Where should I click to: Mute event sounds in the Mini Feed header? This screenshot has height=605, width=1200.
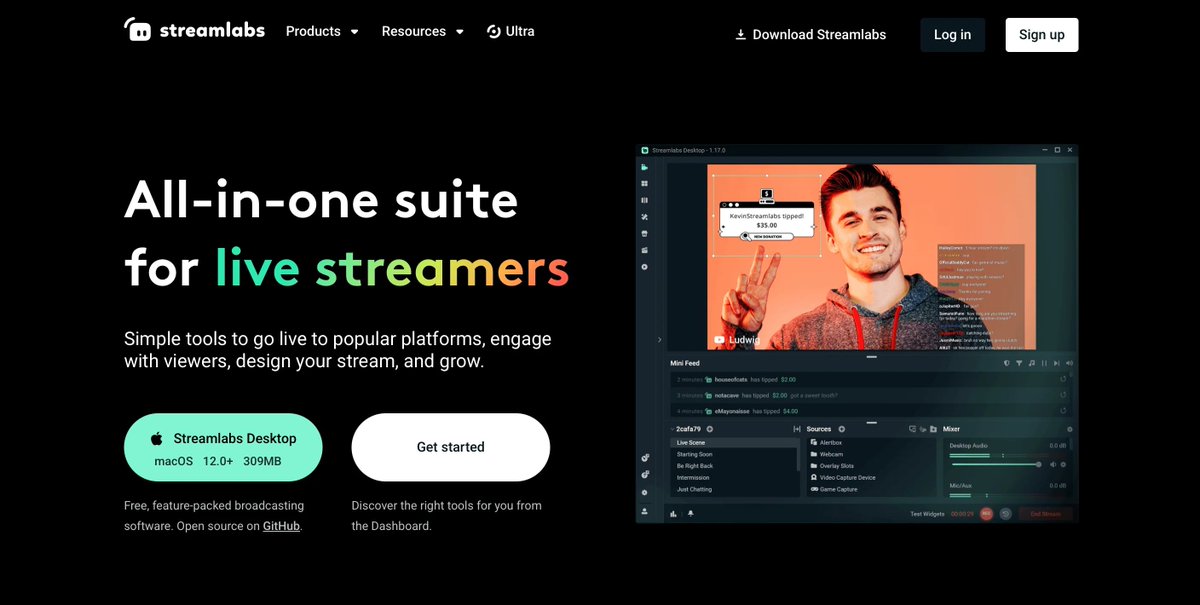click(x=1069, y=363)
